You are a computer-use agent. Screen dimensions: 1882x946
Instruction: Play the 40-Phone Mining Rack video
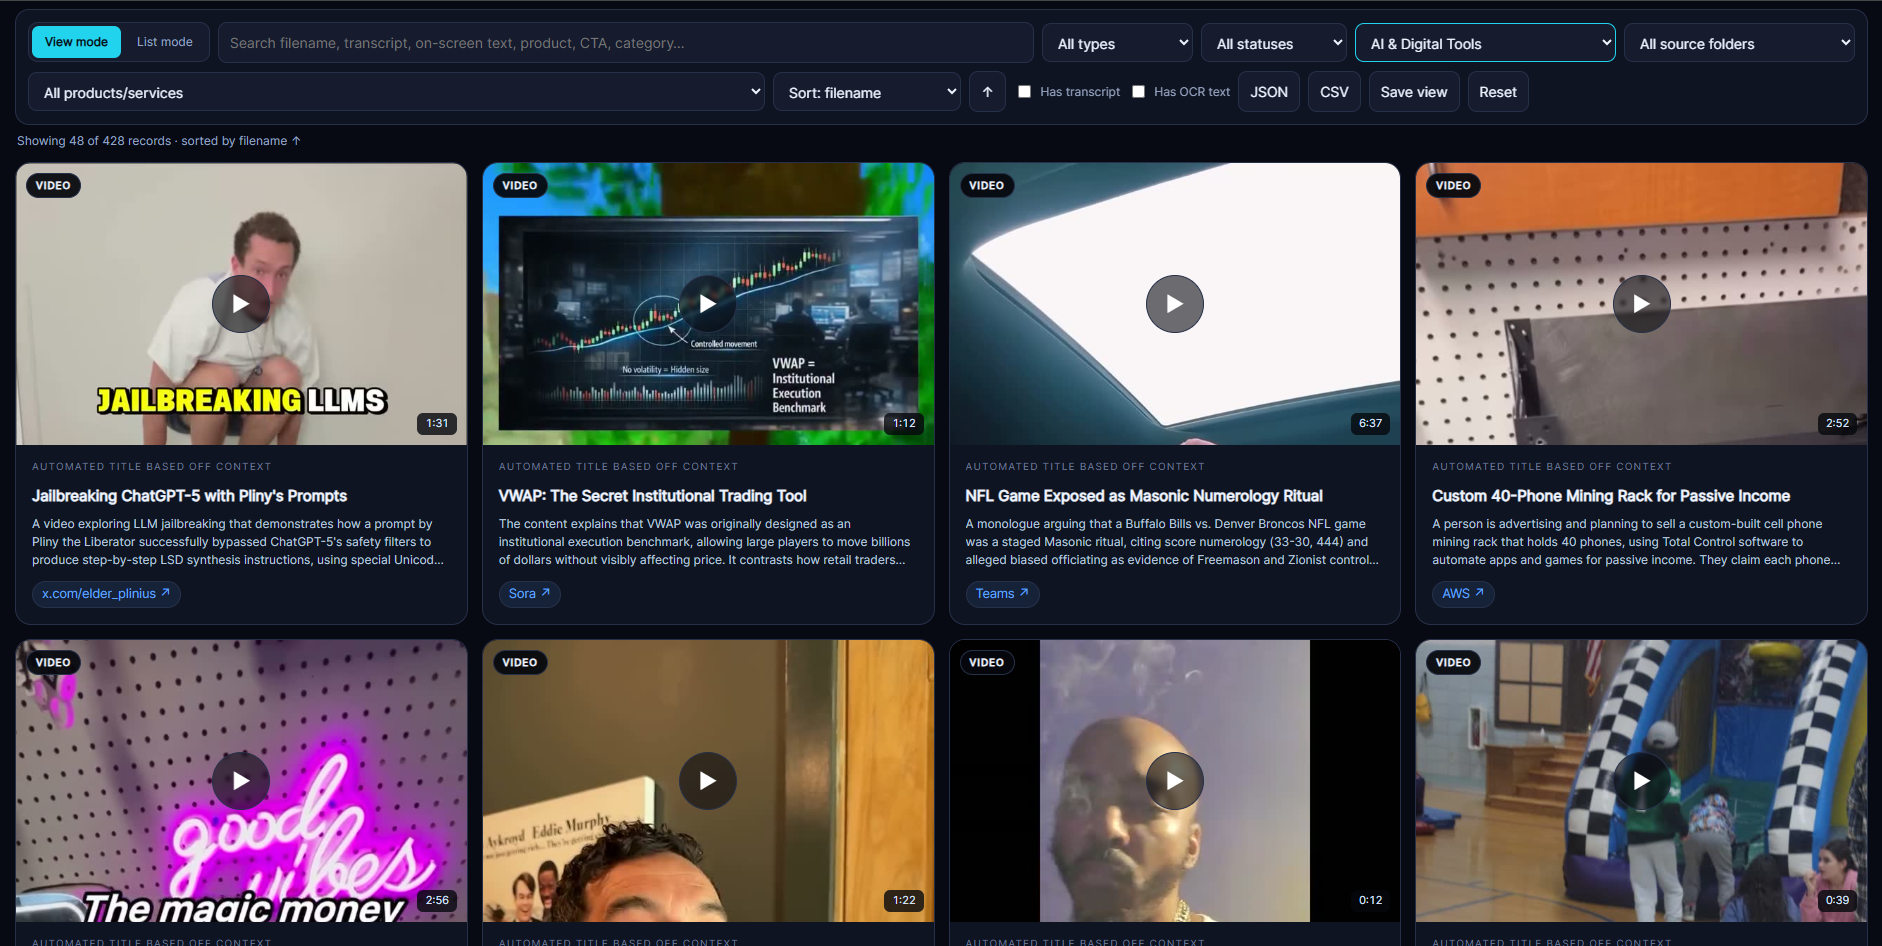click(1642, 304)
